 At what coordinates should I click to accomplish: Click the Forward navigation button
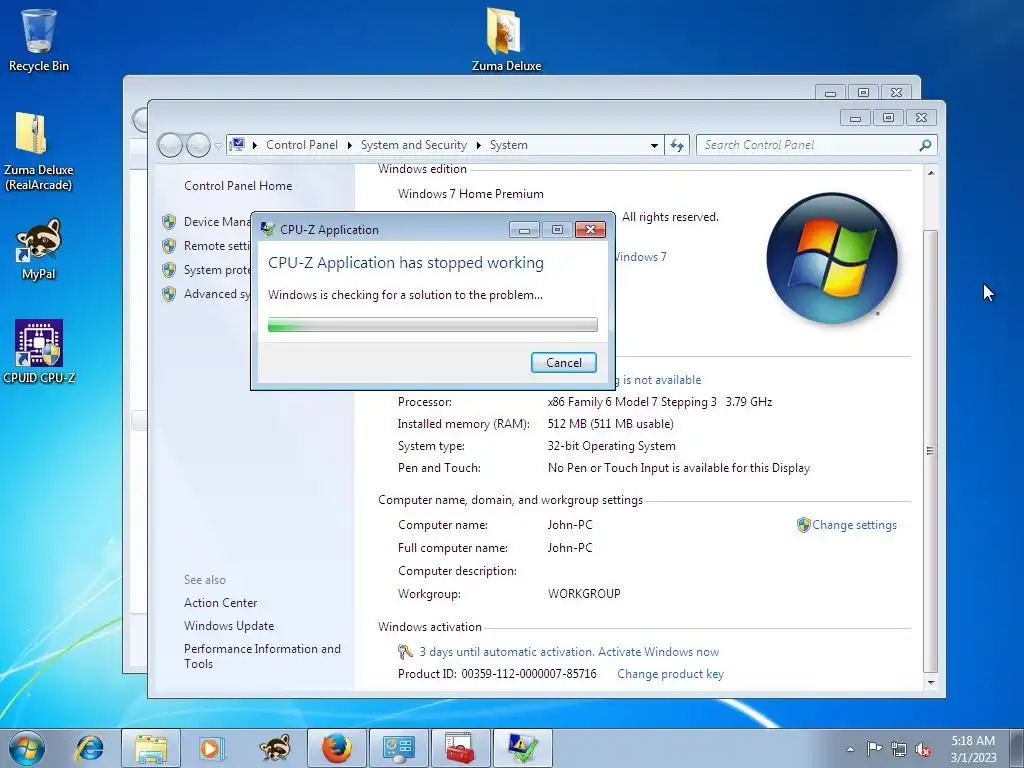[x=198, y=145]
